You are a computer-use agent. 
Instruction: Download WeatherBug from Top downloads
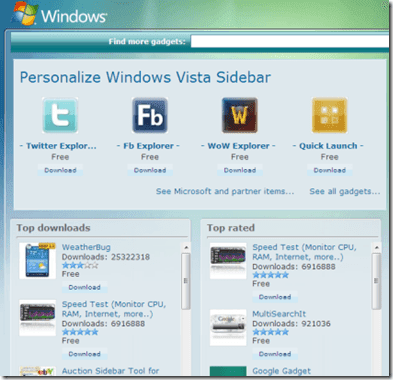[x=85, y=287]
